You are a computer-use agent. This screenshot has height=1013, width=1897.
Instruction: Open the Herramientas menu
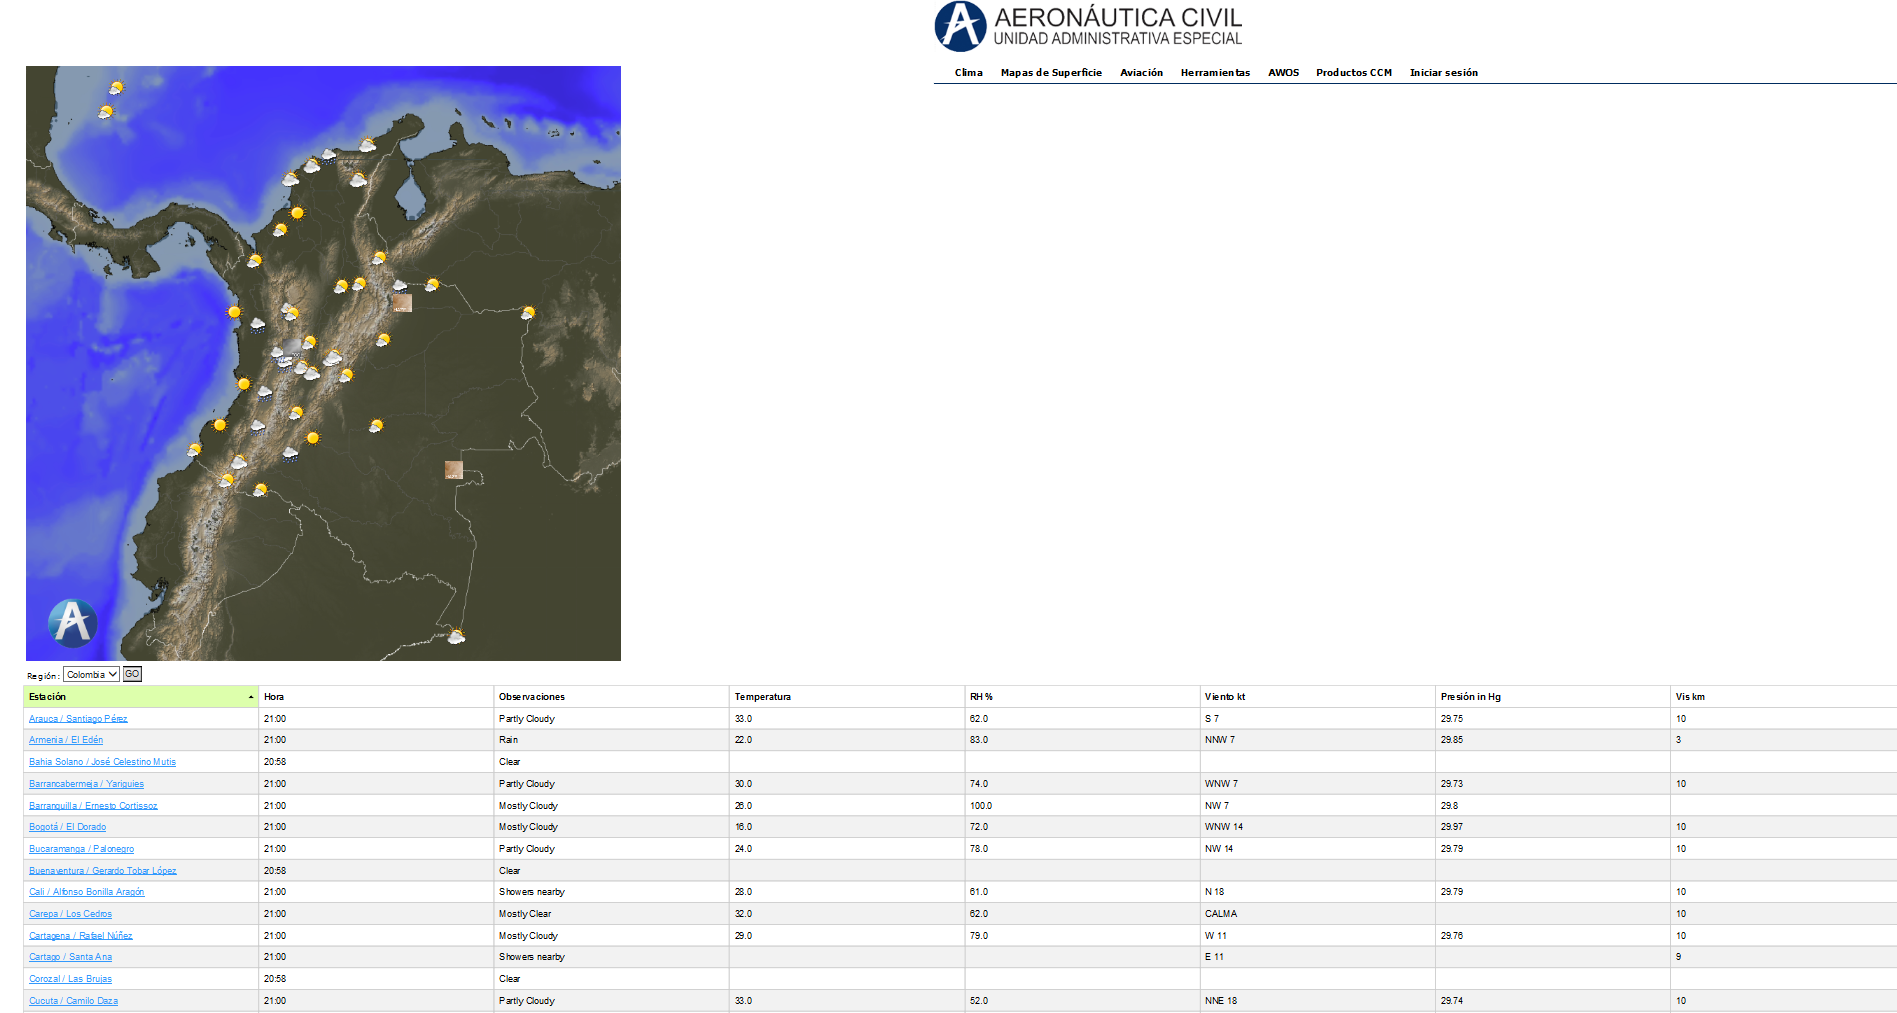tap(1215, 73)
